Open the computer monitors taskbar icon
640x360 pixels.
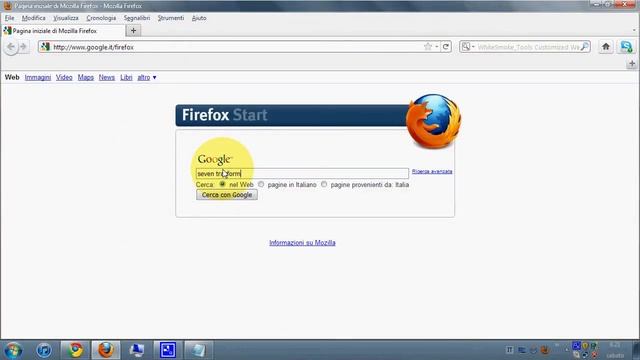point(137,350)
